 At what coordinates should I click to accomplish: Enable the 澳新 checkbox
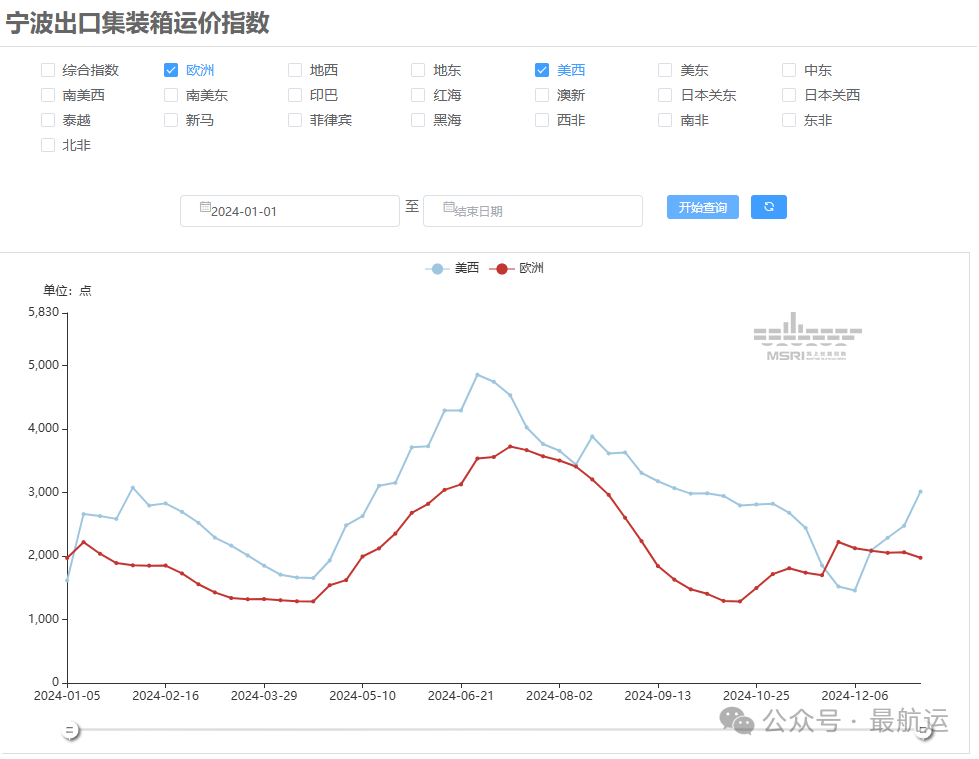[542, 95]
